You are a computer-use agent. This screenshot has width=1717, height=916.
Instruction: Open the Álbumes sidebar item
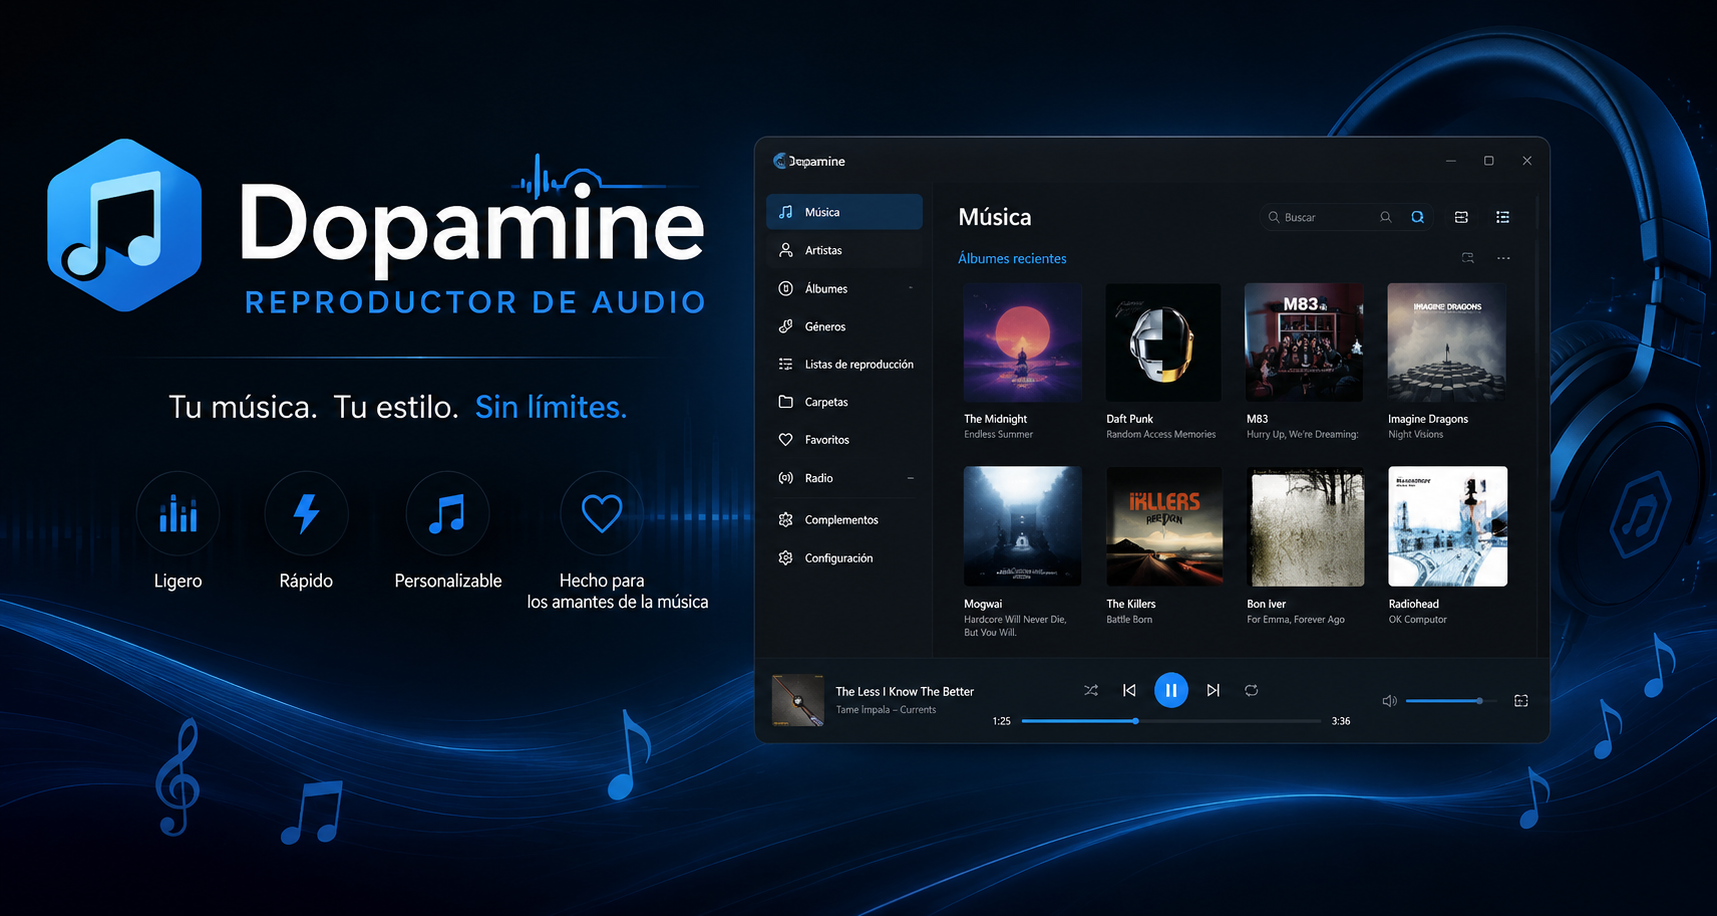pyautogui.click(x=844, y=288)
